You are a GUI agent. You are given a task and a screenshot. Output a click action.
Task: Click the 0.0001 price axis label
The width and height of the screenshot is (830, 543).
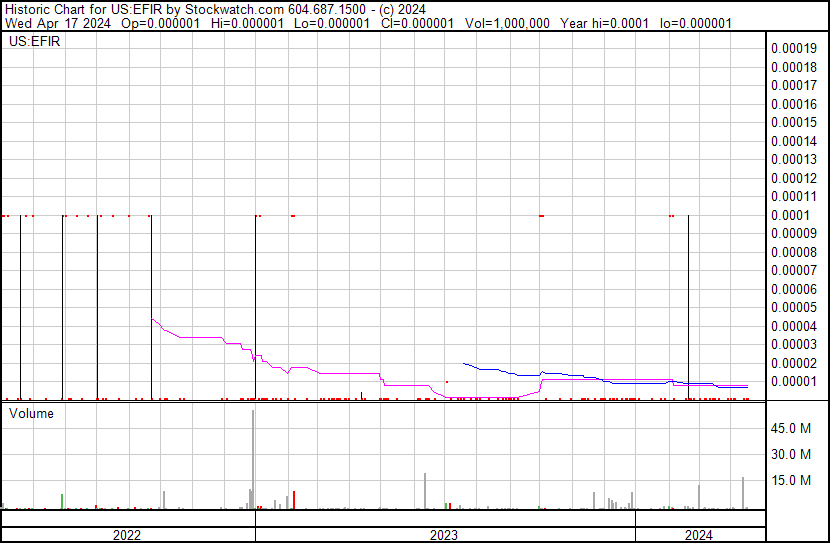(x=789, y=215)
